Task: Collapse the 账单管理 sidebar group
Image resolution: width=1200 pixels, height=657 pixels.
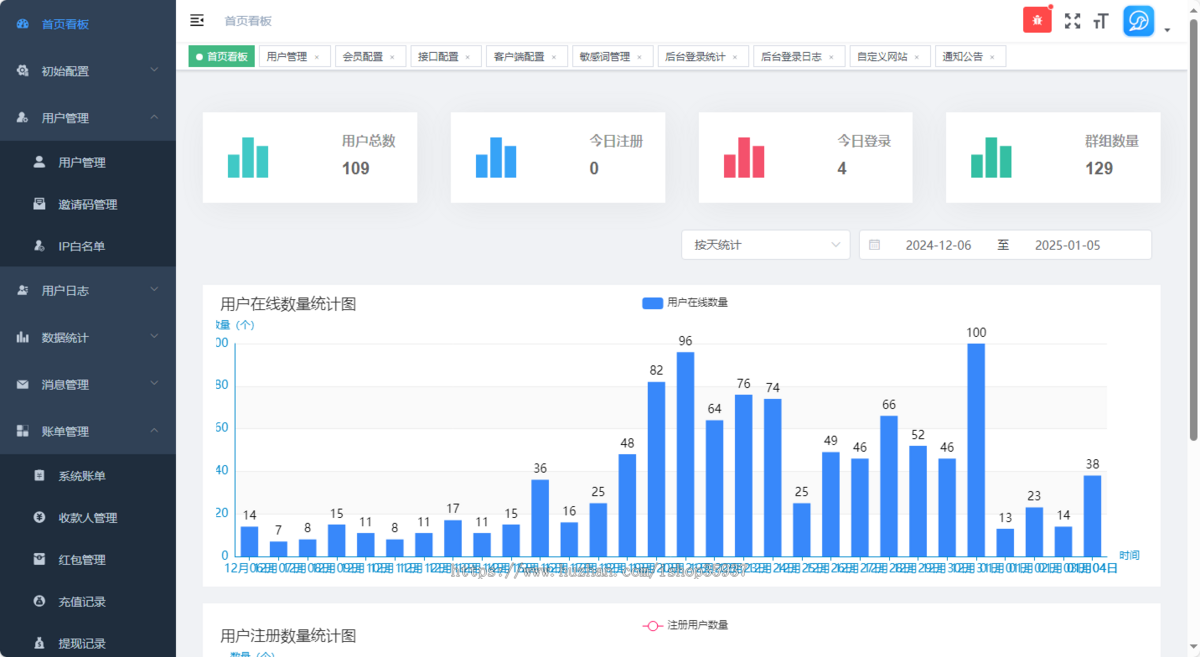Action: [88, 431]
